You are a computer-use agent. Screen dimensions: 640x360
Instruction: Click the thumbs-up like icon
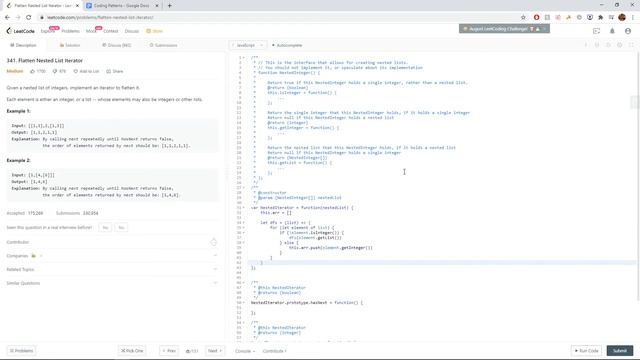(x=33, y=71)
